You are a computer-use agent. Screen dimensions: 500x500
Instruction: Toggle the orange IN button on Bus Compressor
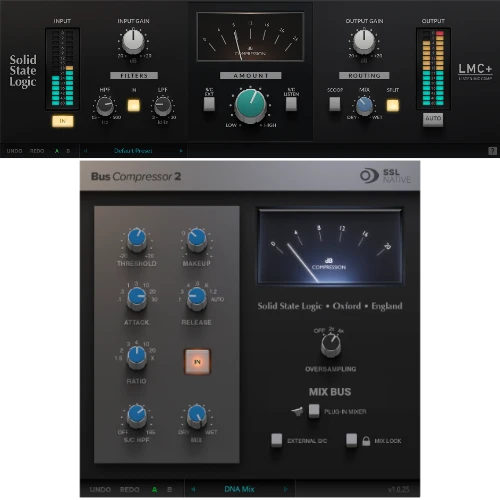(x=197, y=362)
